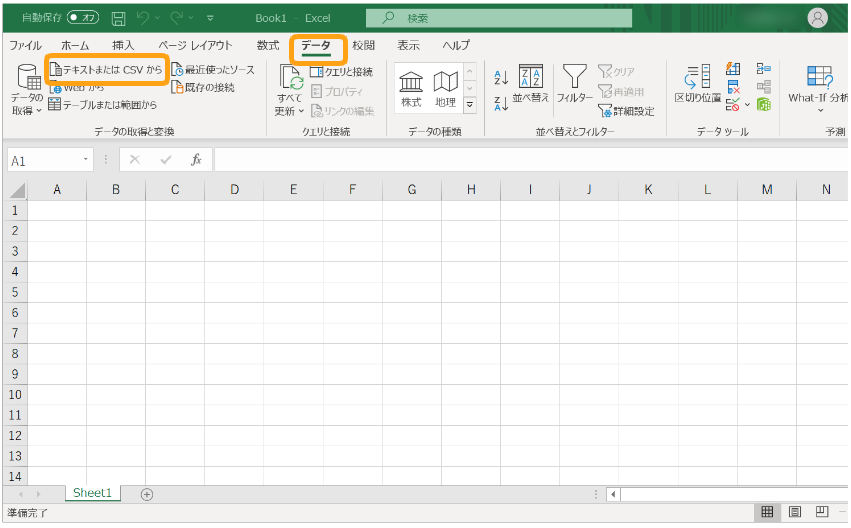Select the データ tab

(316, 46)
